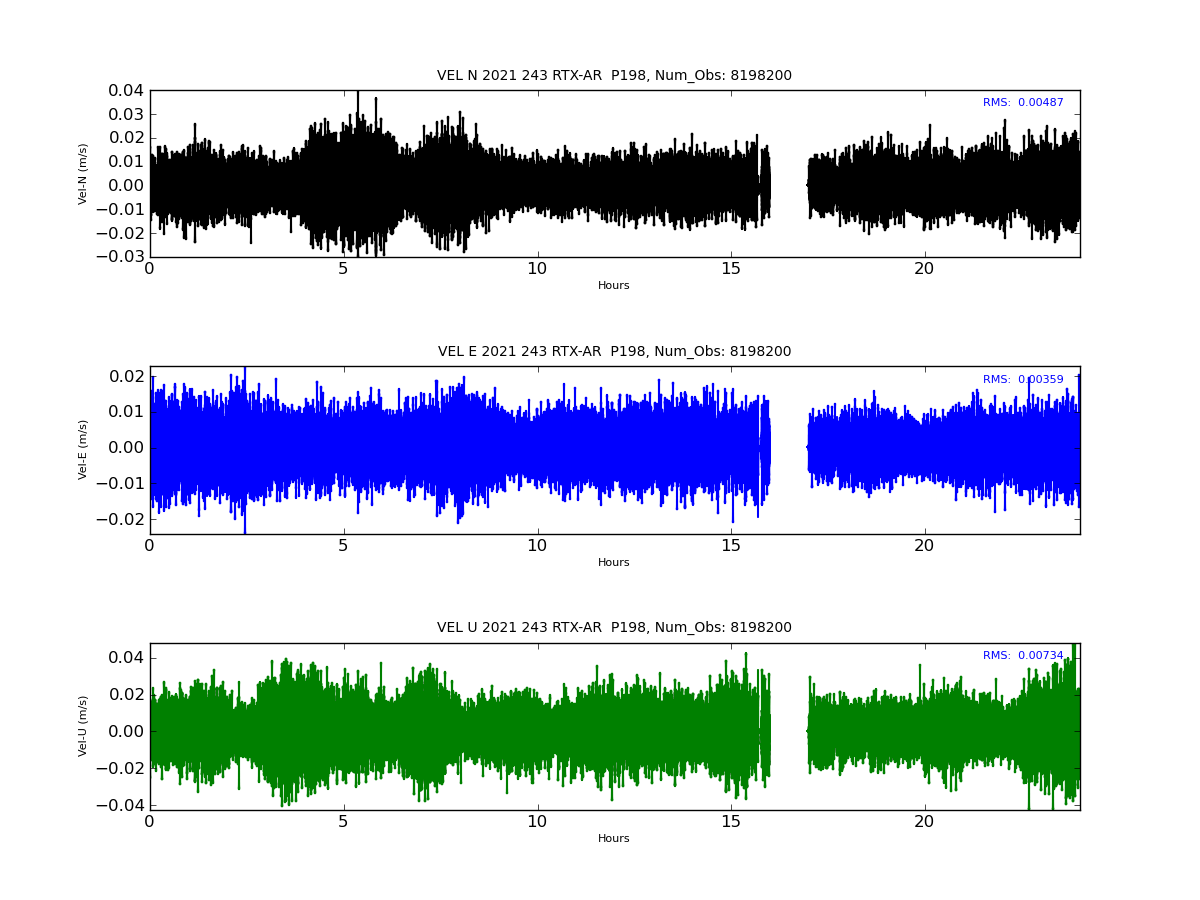Click the −0.03 tick on the VEL N y-axis
Viewport: 1200px width, 900px height.
tap(120, 257)
